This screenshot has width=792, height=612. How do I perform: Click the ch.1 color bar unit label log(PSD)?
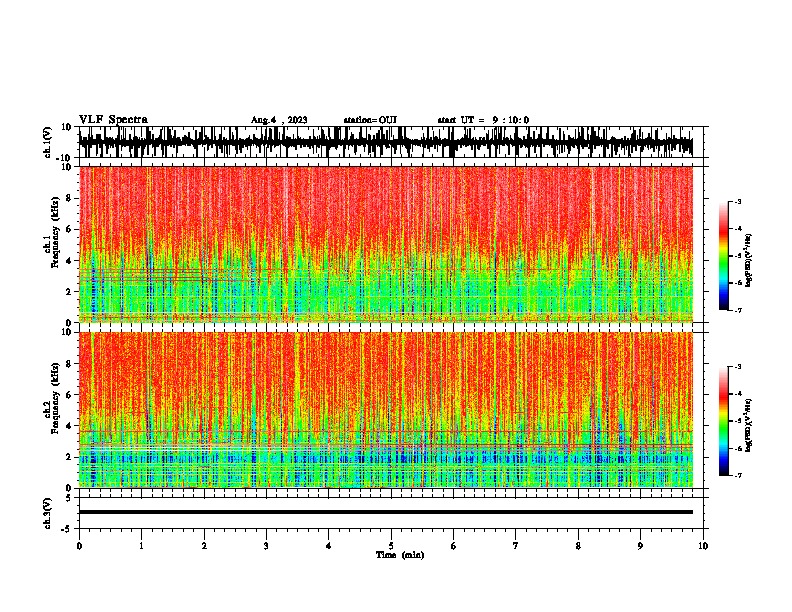(749, 260)
